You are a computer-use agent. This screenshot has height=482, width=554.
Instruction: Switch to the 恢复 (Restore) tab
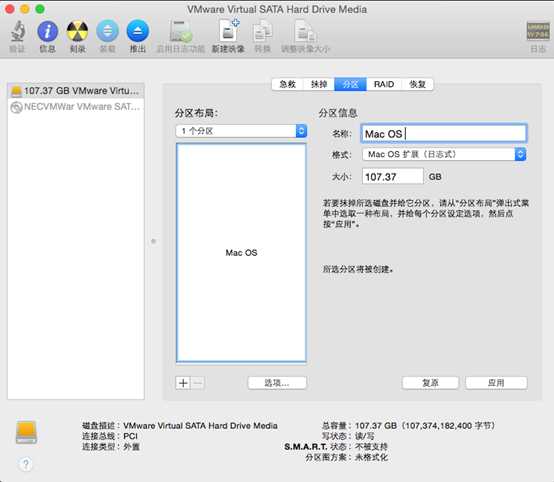(x=417, y=84)
